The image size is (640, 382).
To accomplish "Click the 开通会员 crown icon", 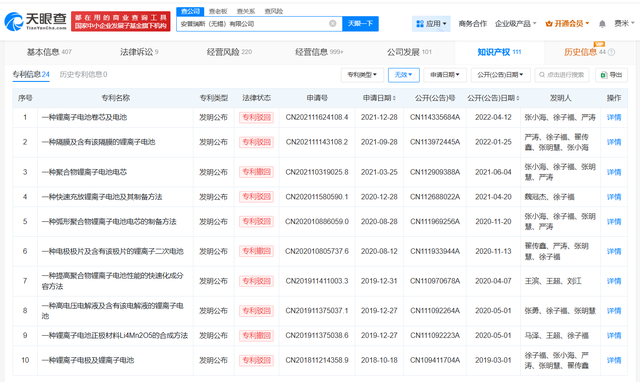I will pyautogui.click(x=549, y=24).
